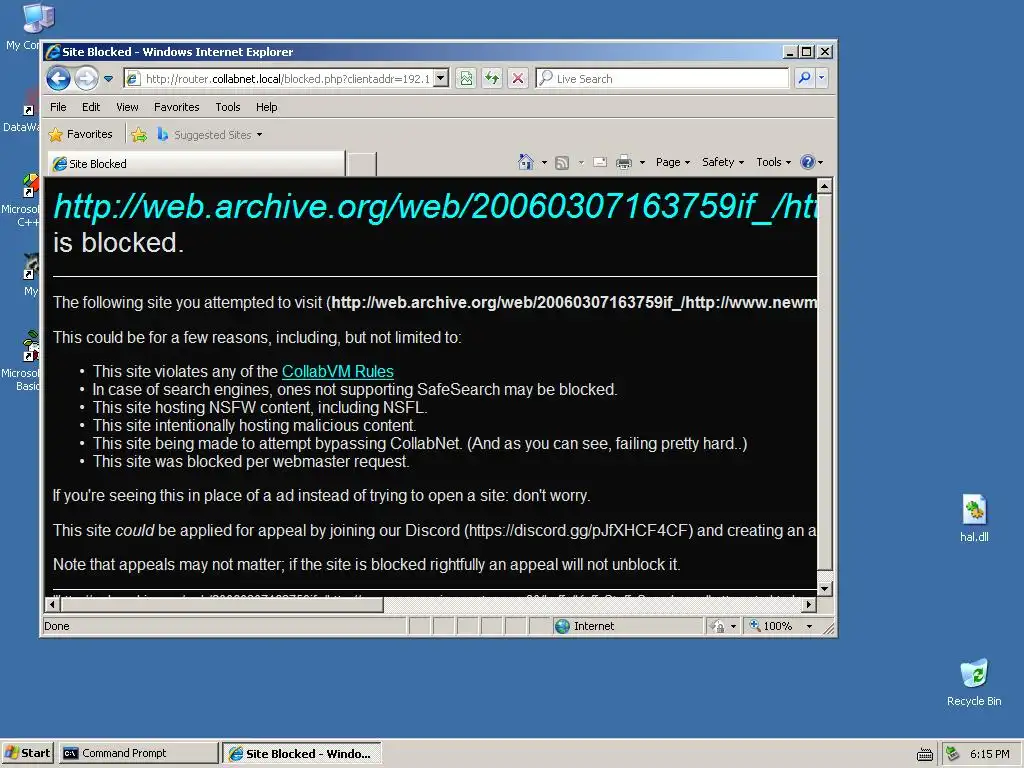Viewport: 1024px width, 768px height.
Task: Open the View menu
Action: 127,107
